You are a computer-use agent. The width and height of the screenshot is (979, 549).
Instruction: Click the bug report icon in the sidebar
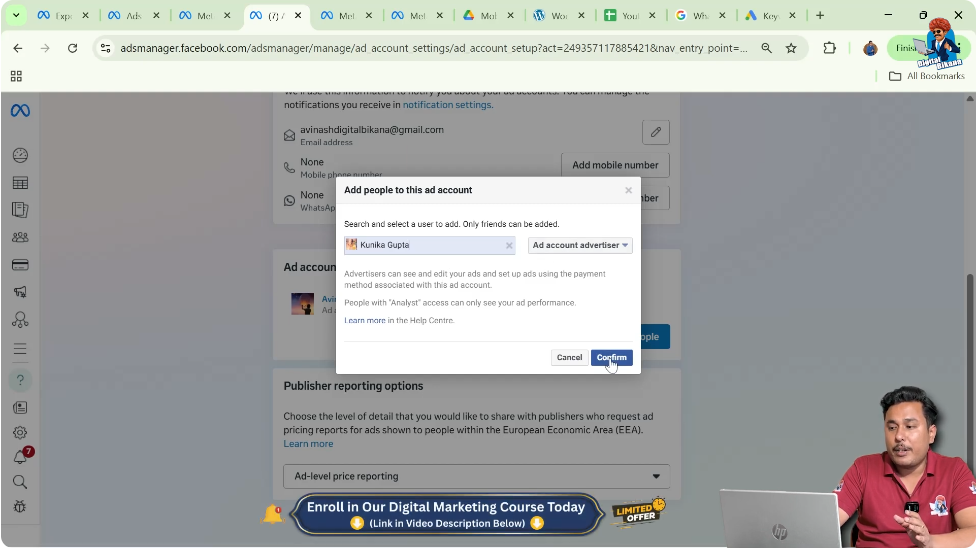20,507
